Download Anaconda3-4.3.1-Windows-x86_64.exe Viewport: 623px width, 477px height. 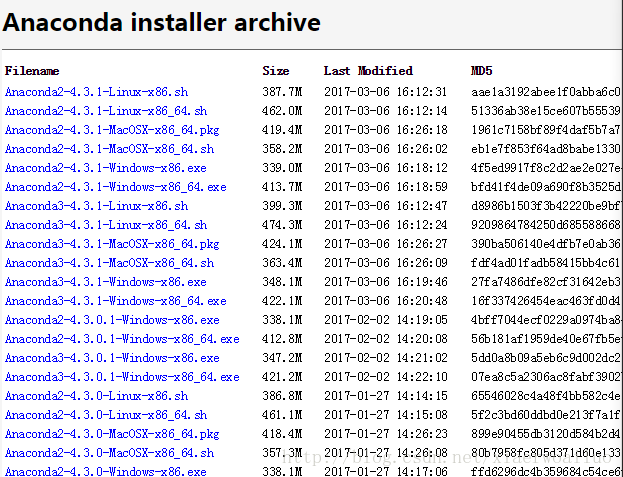(116, 301)
